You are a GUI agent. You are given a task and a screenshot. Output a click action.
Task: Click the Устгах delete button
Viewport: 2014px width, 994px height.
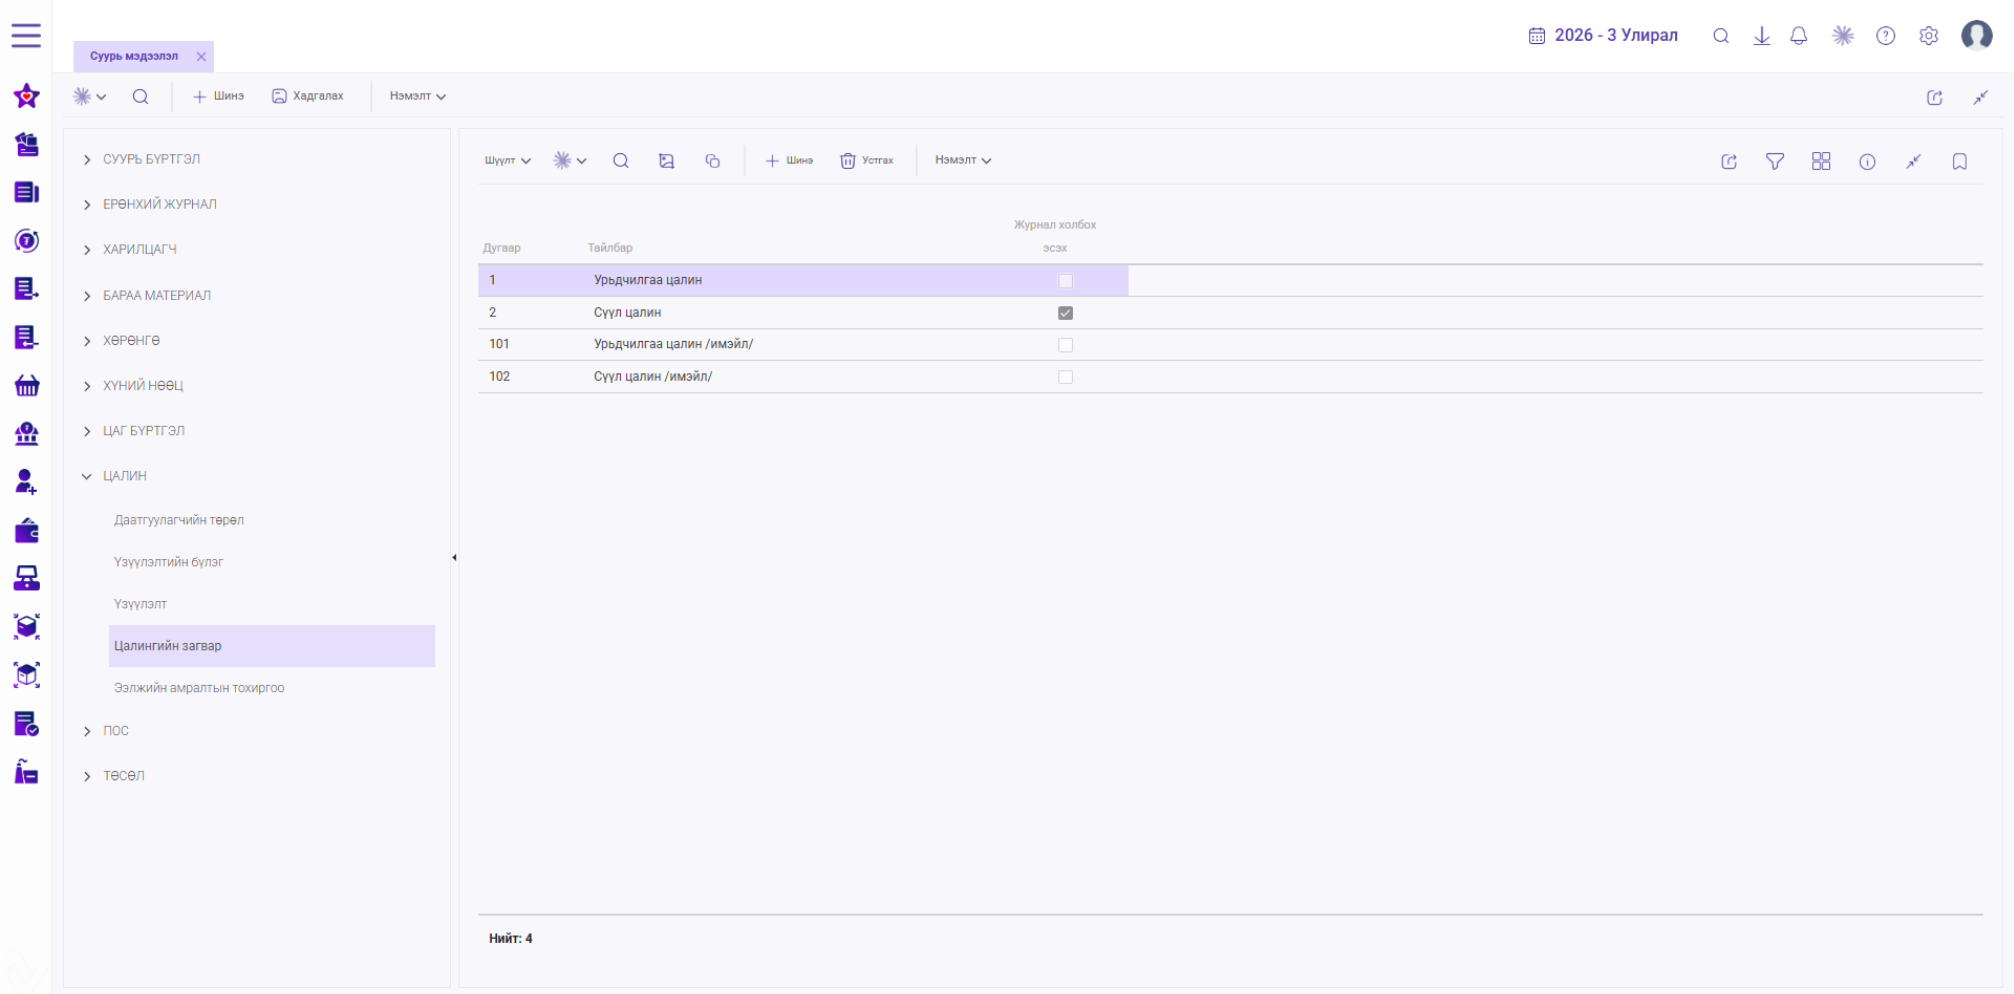[x=867, y=160]
